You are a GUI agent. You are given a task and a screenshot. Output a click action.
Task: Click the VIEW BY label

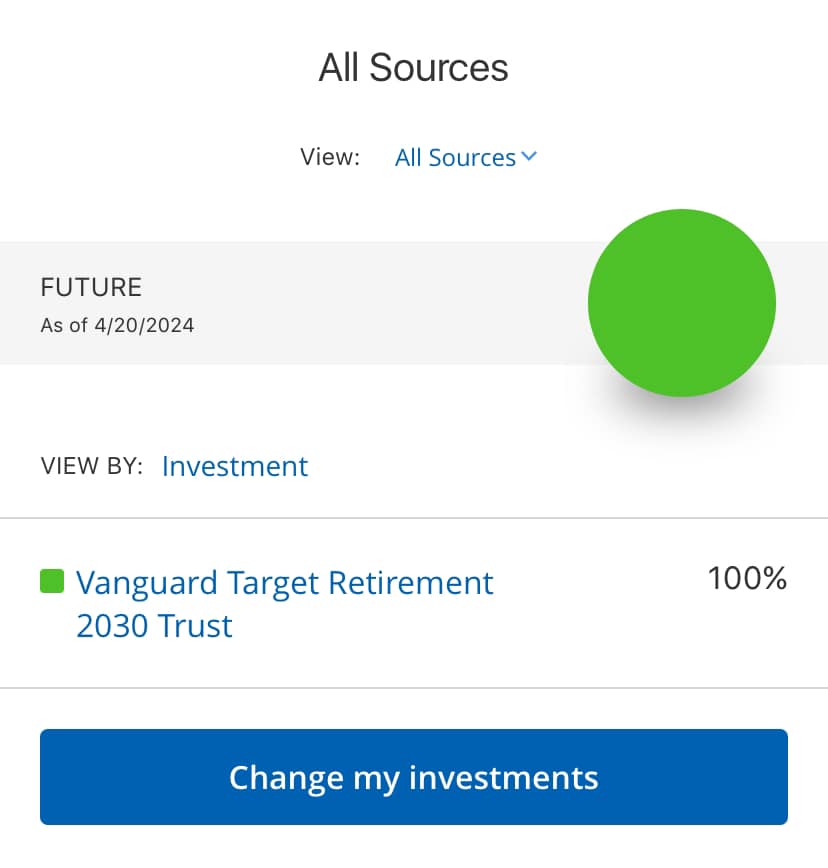92,466
